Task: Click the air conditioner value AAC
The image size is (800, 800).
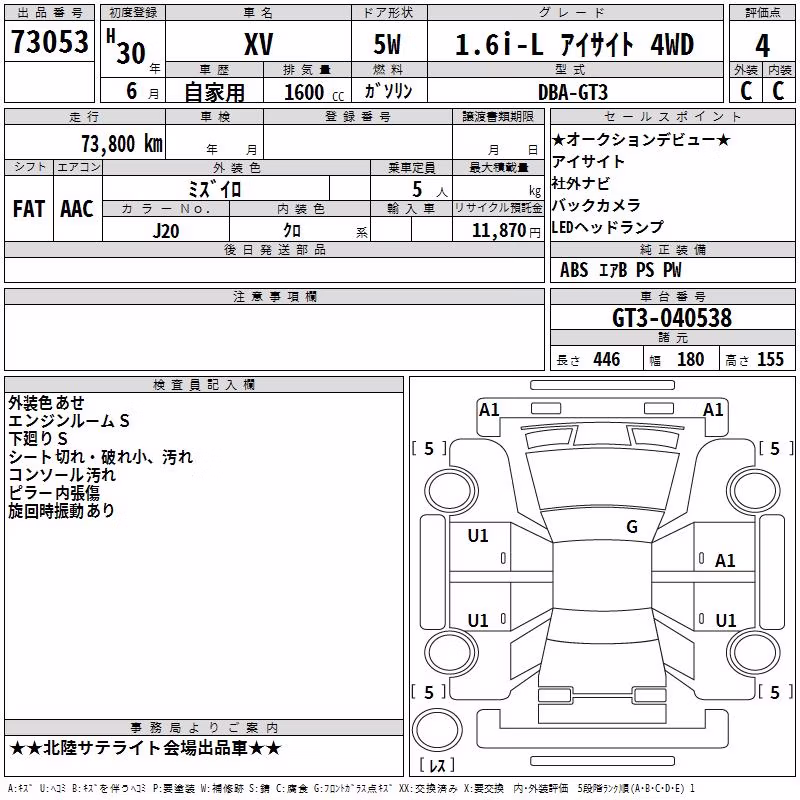Action: coord(77,209)
